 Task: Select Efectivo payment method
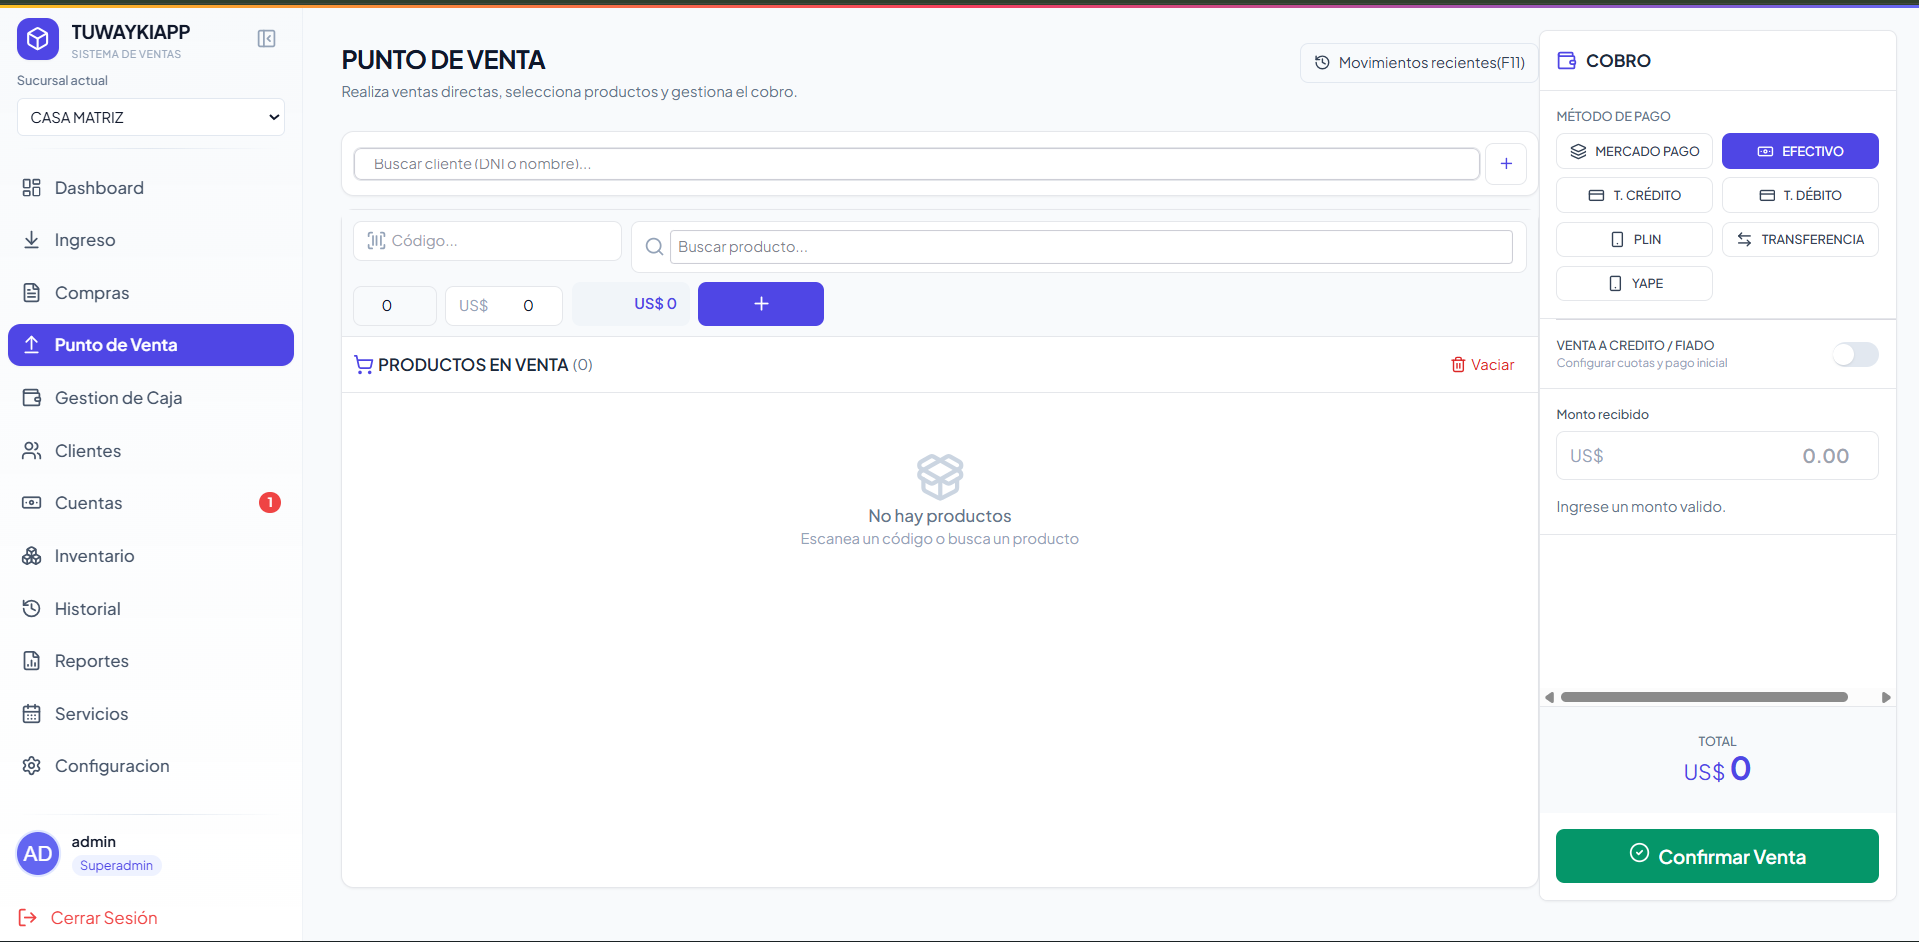1799,151
